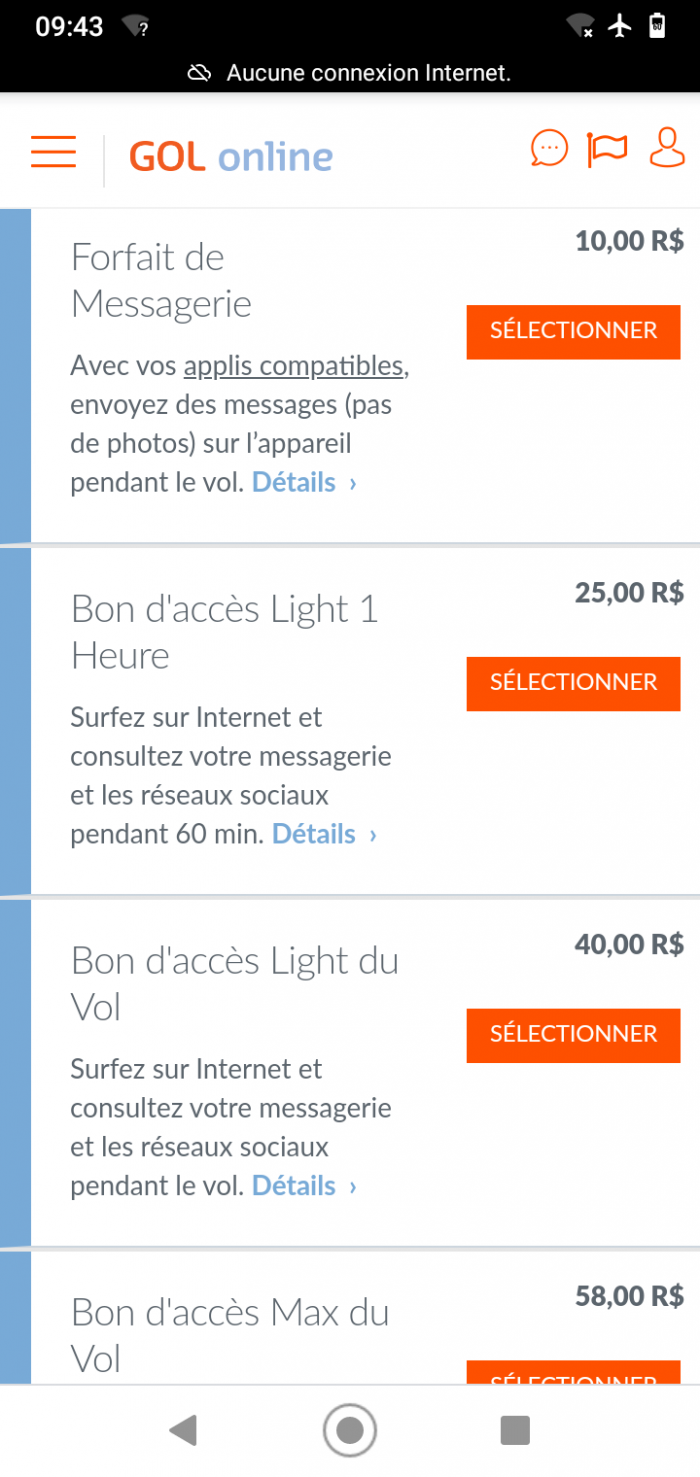Expand Détails for Light du Vol
This screenshot has height=1477, width=700.
(x=303, y=1187)
